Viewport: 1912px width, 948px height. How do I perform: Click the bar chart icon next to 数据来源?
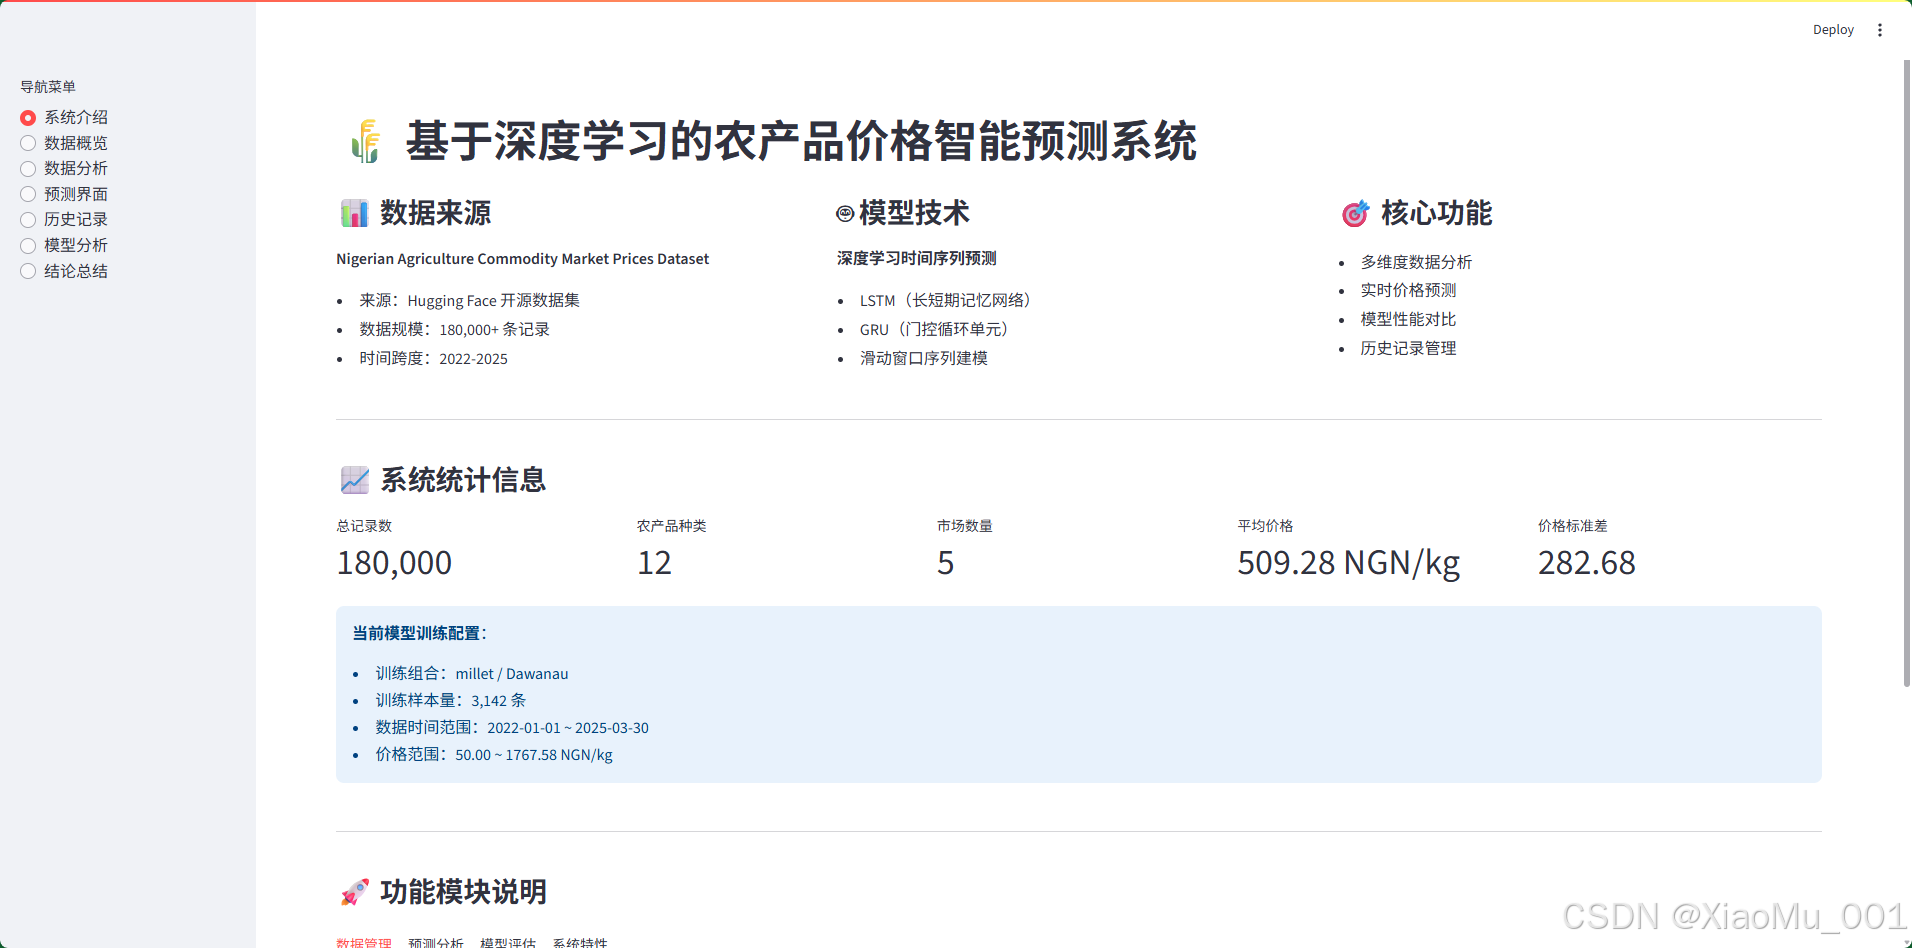(354, 213)
